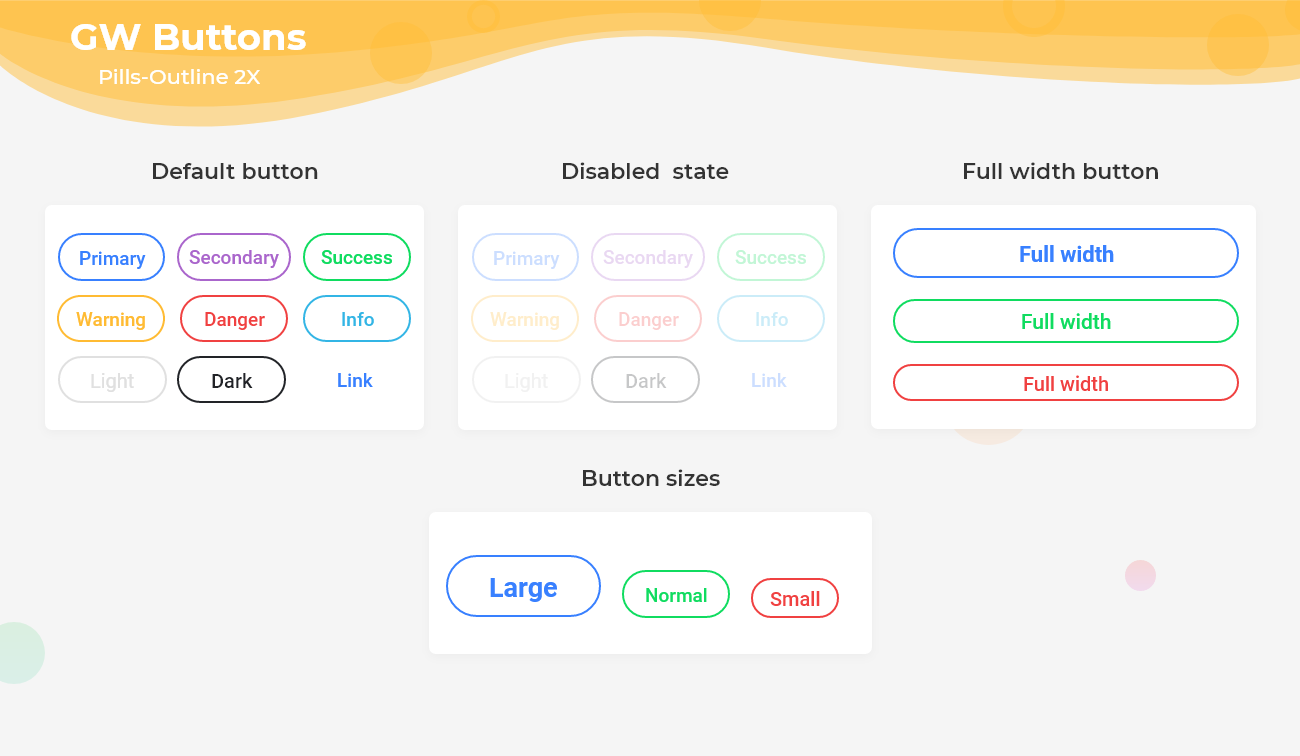This screenshot has height=756, width=1300.
Task: Click the disabled Link text
Action: (769, 380)
